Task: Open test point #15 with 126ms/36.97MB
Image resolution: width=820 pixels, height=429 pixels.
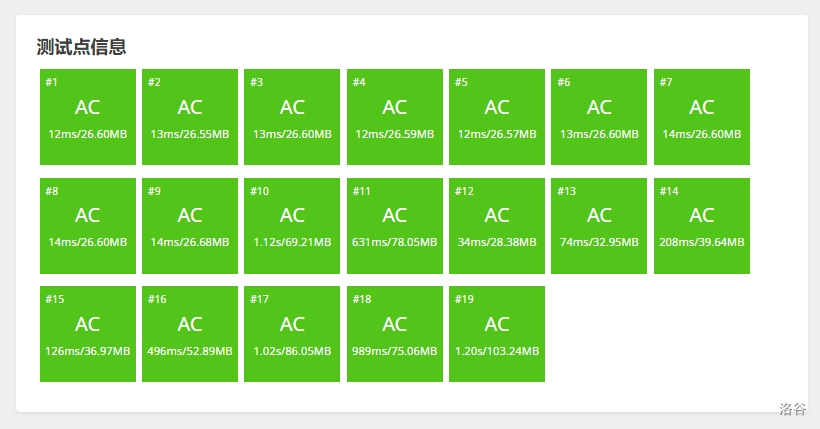Action: tap(88, 334)
